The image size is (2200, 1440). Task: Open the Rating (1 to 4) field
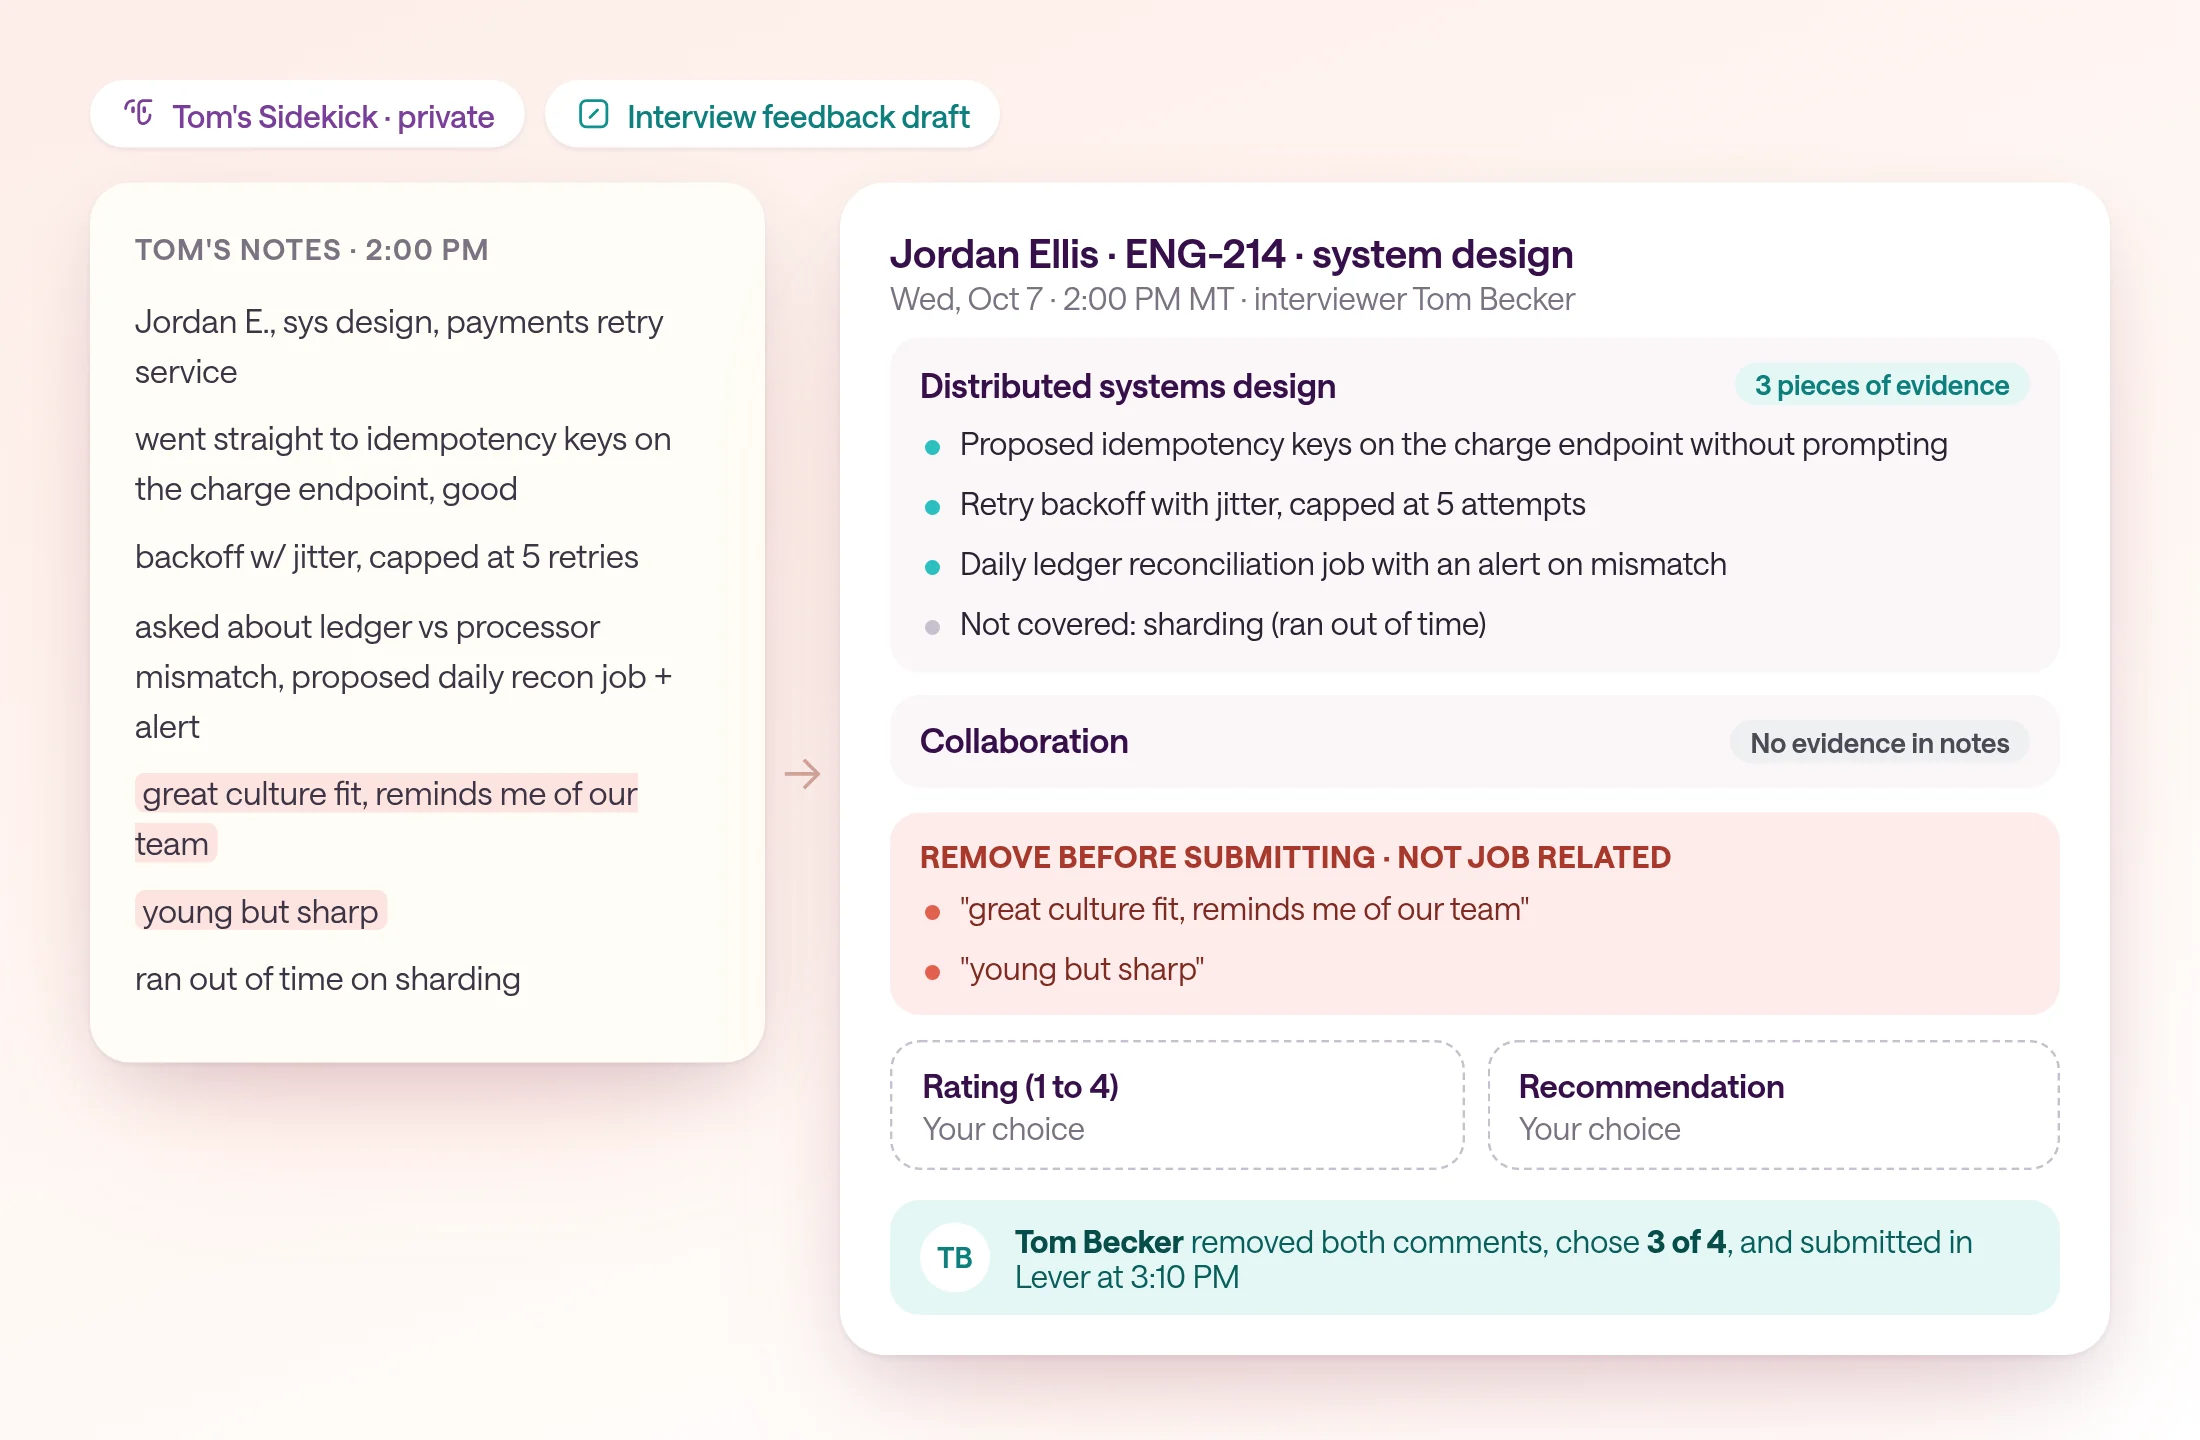pyautogui.click(x=1177, y=1105)
